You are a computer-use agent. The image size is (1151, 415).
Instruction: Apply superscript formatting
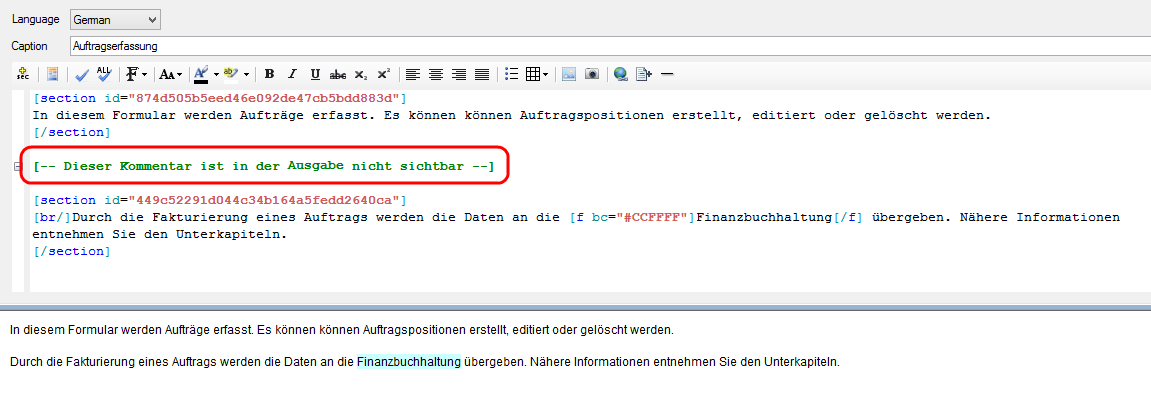coord(384,74)
